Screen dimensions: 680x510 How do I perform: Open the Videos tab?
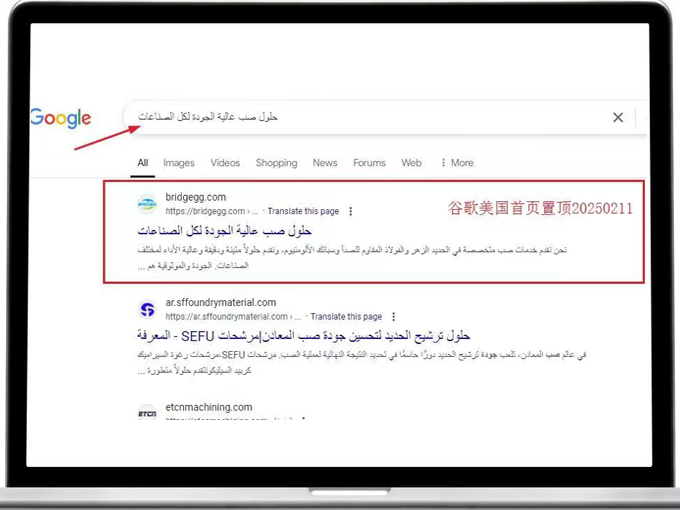click(225, 163)
